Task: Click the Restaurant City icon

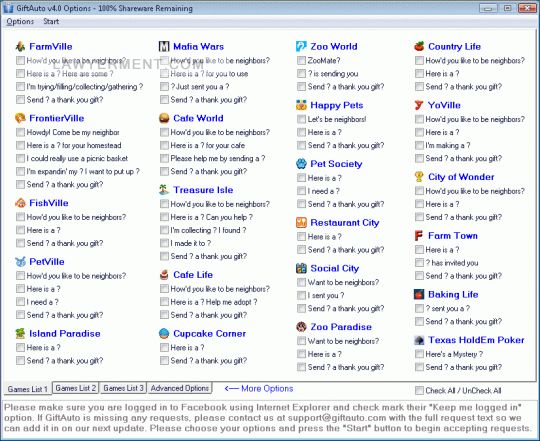Action: (x=301, y=223)
